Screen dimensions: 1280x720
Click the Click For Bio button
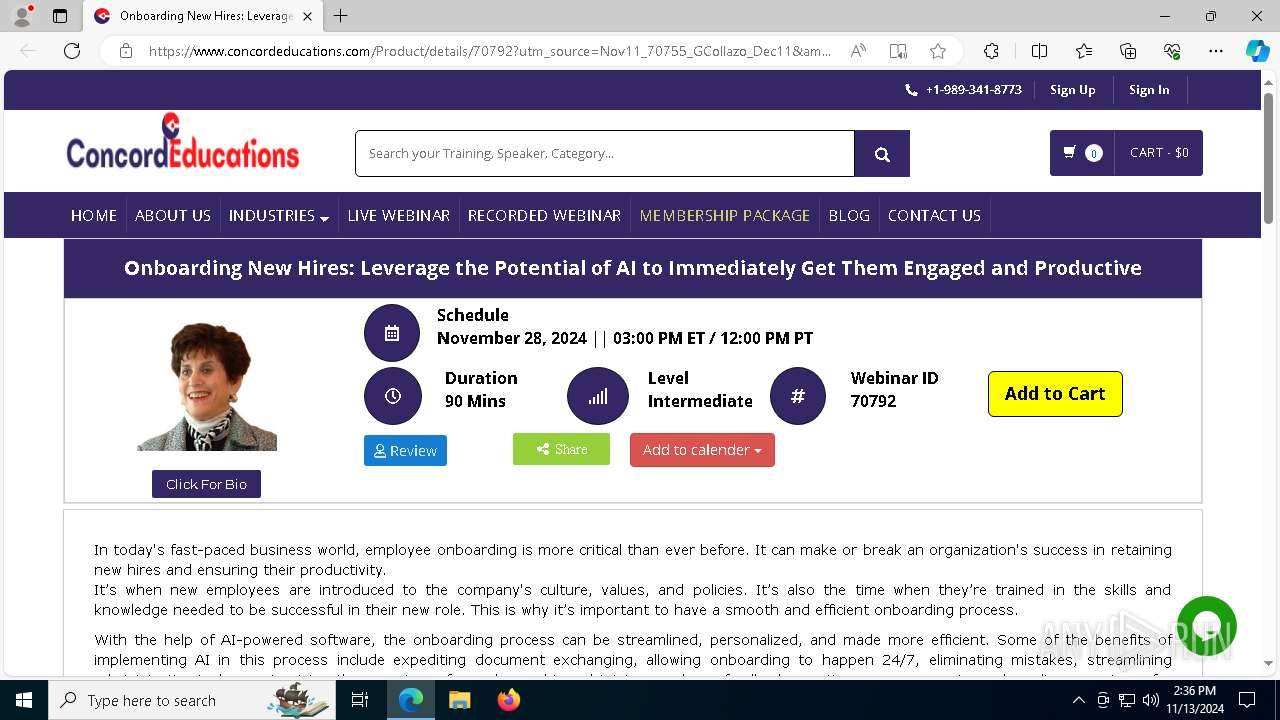[206, 484]
